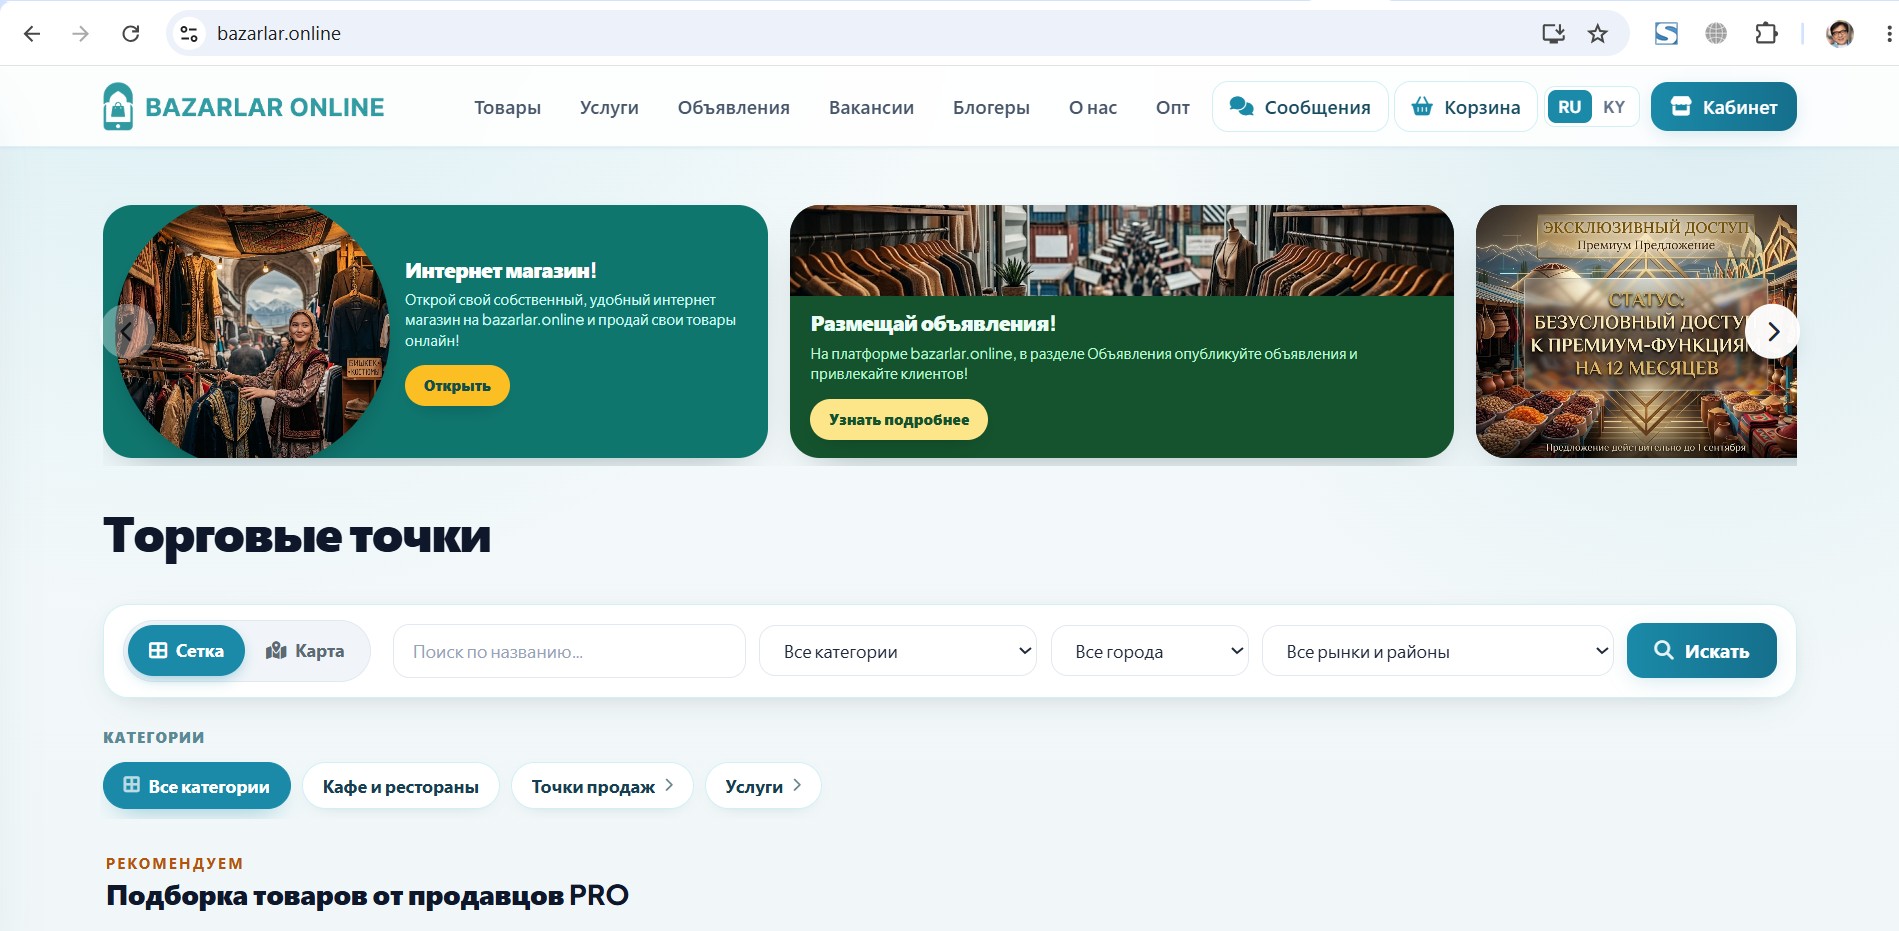
Task: Open the browser extensions puzzle icon
Action: point(1766,34)
